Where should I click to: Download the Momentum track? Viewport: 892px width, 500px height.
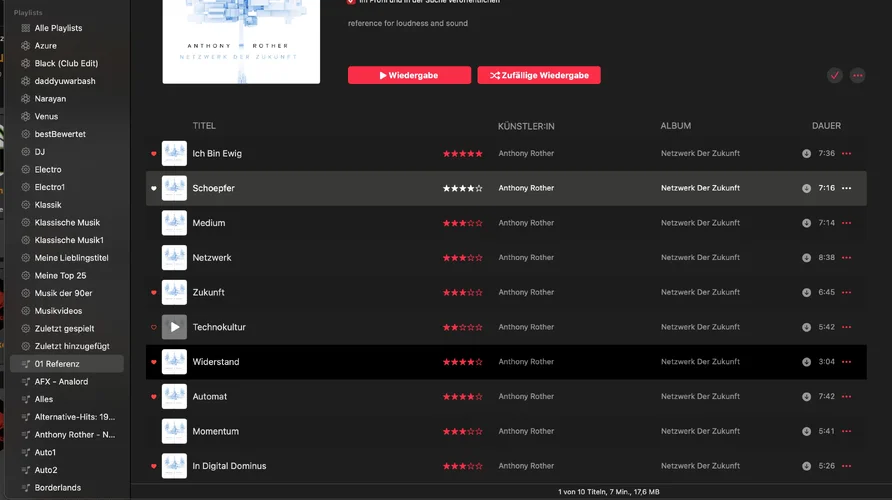pos(806,431)
